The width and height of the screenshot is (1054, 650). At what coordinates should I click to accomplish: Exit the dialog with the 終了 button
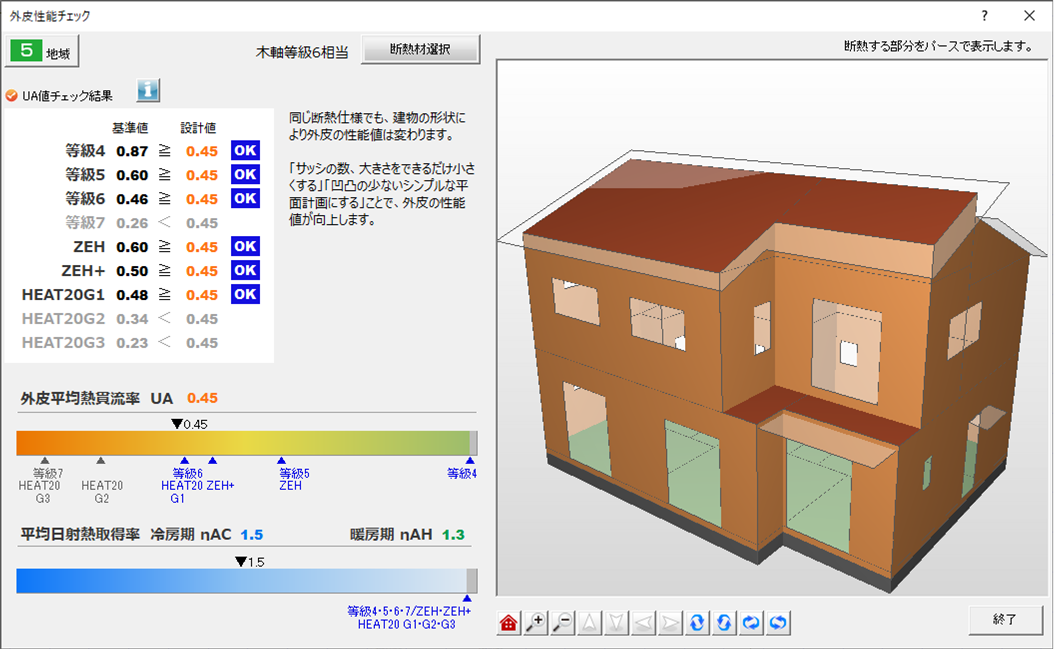point(1006,621)
